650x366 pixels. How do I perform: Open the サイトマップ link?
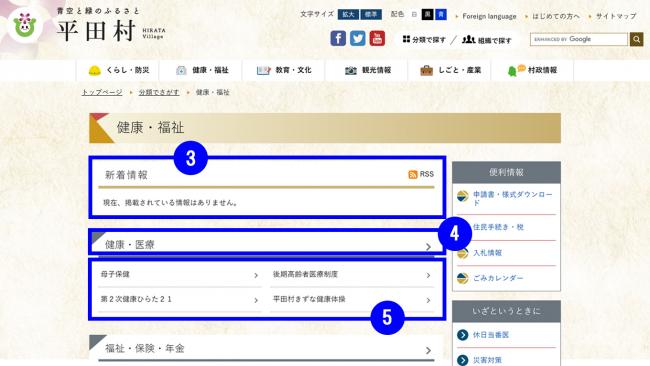tap(616, 17)
